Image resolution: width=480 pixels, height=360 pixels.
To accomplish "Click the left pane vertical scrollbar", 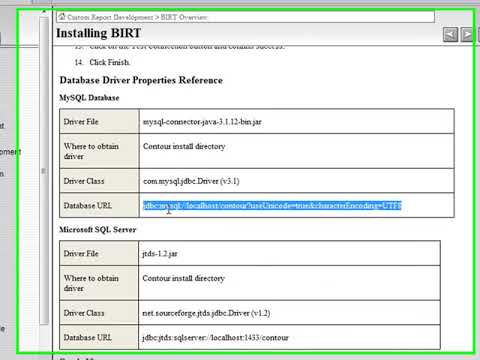I will click(x=44, y=170).
